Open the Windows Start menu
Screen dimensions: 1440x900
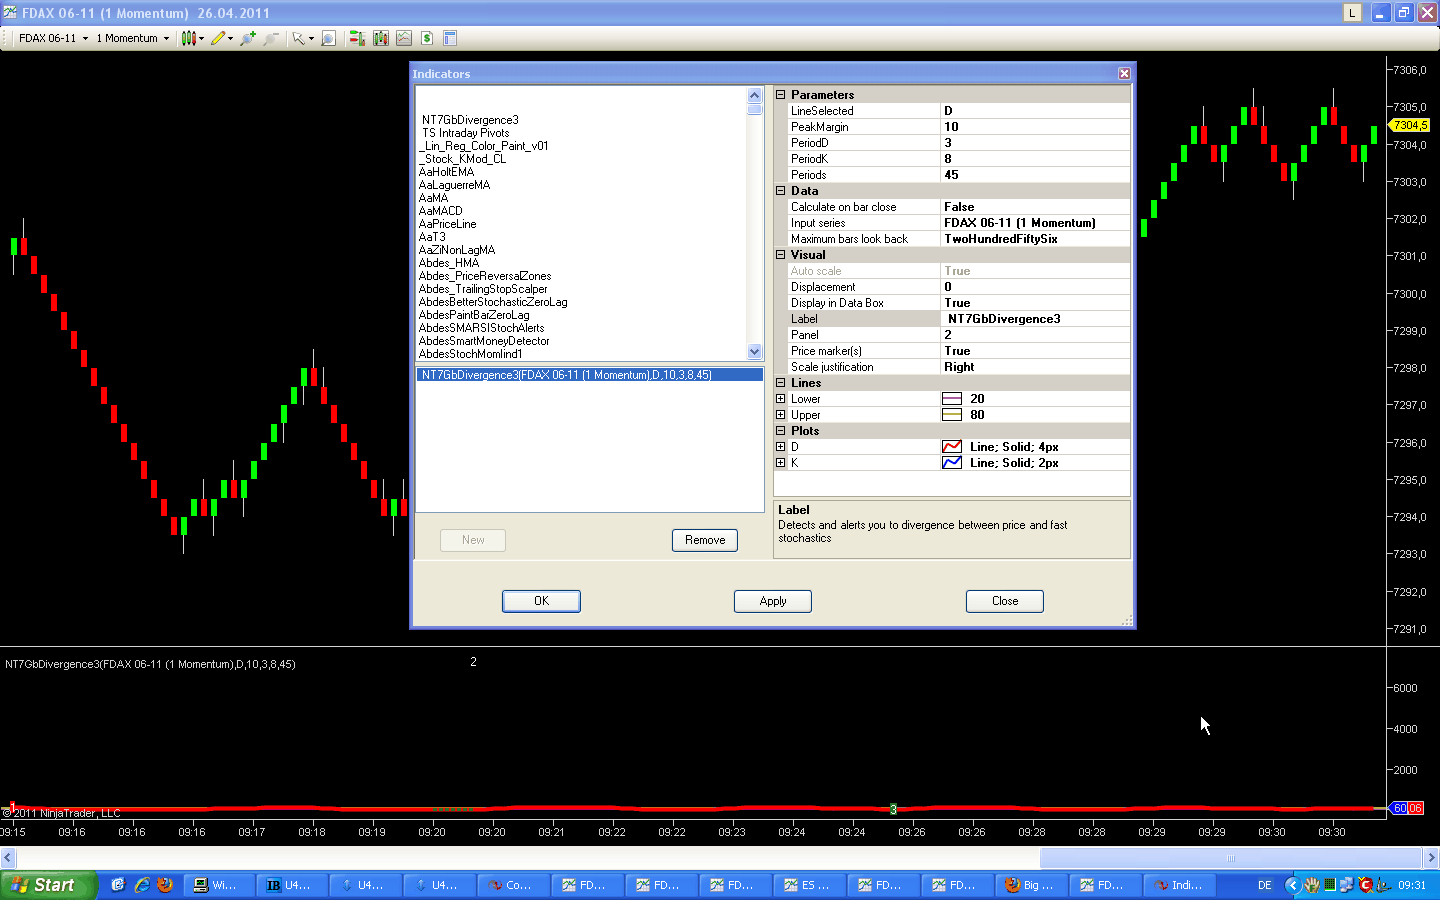click(48, 885)
